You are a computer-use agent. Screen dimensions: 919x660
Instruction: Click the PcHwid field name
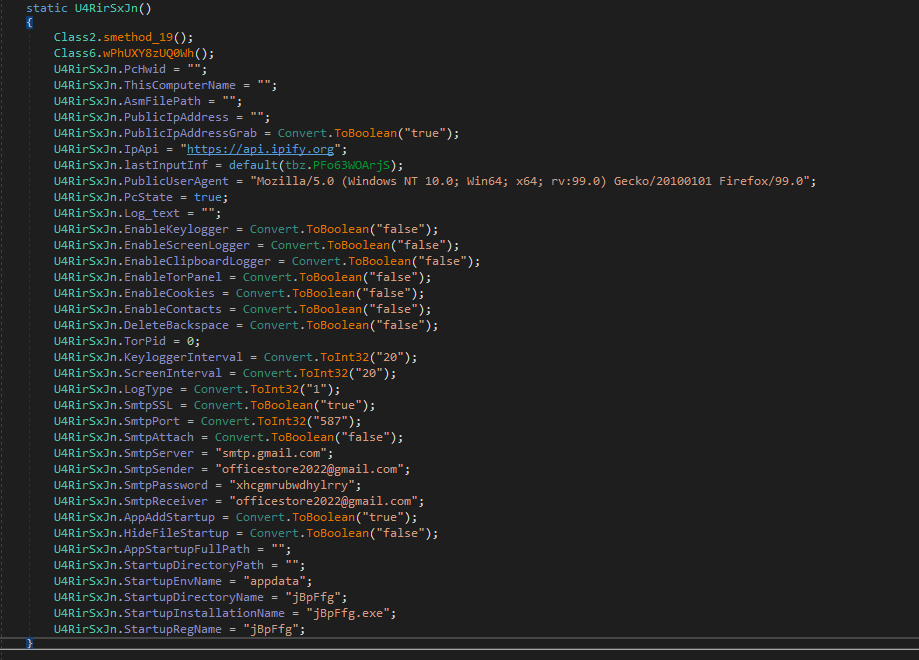coord(145,69)
